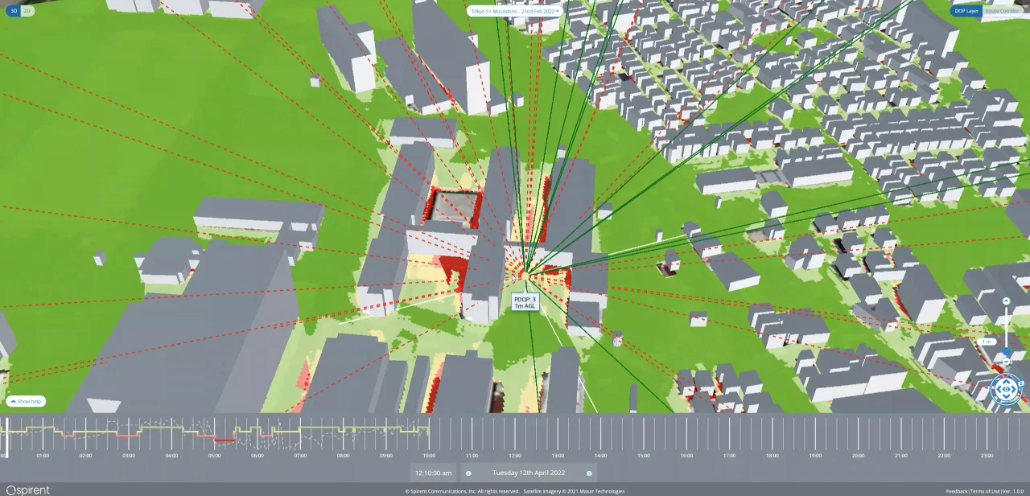Viewport: 1030px width, 496px height.
Task: Open the Tuesday 12th April 2022 date picker
Action: (x=528, y=473)
